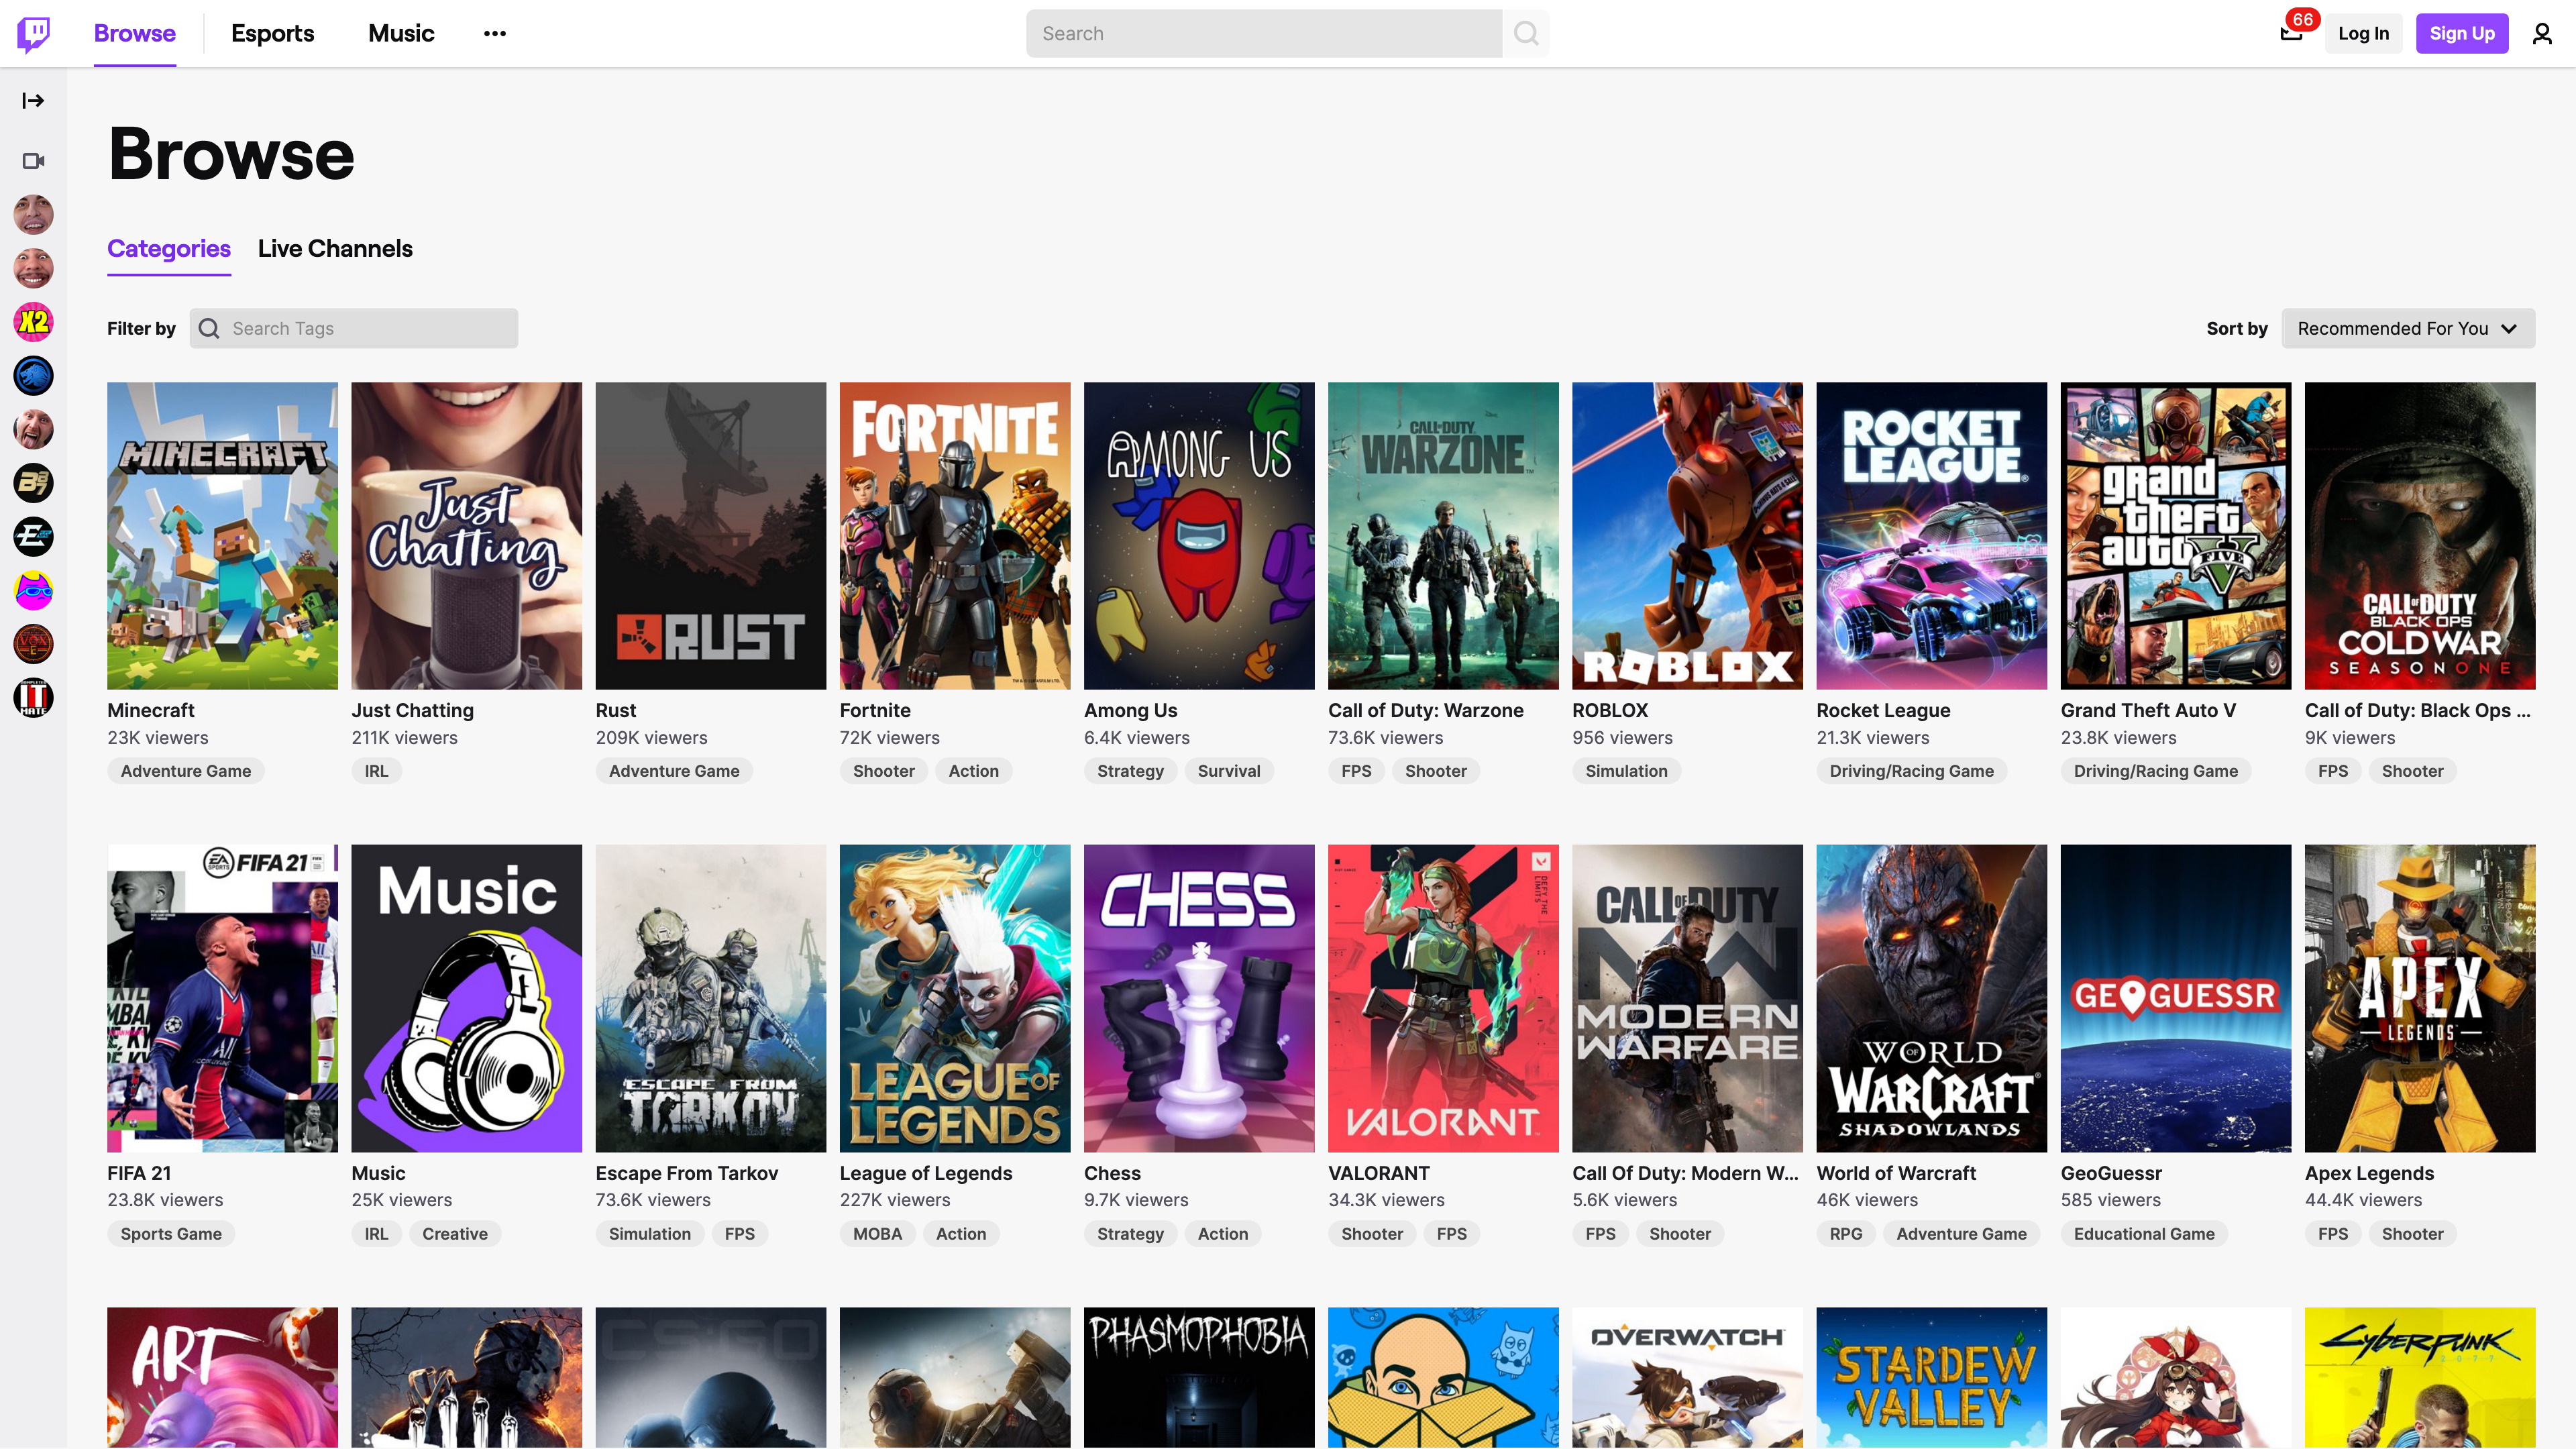Select the Categories tab
The image size is (2576, 1449).
(168, 248)
